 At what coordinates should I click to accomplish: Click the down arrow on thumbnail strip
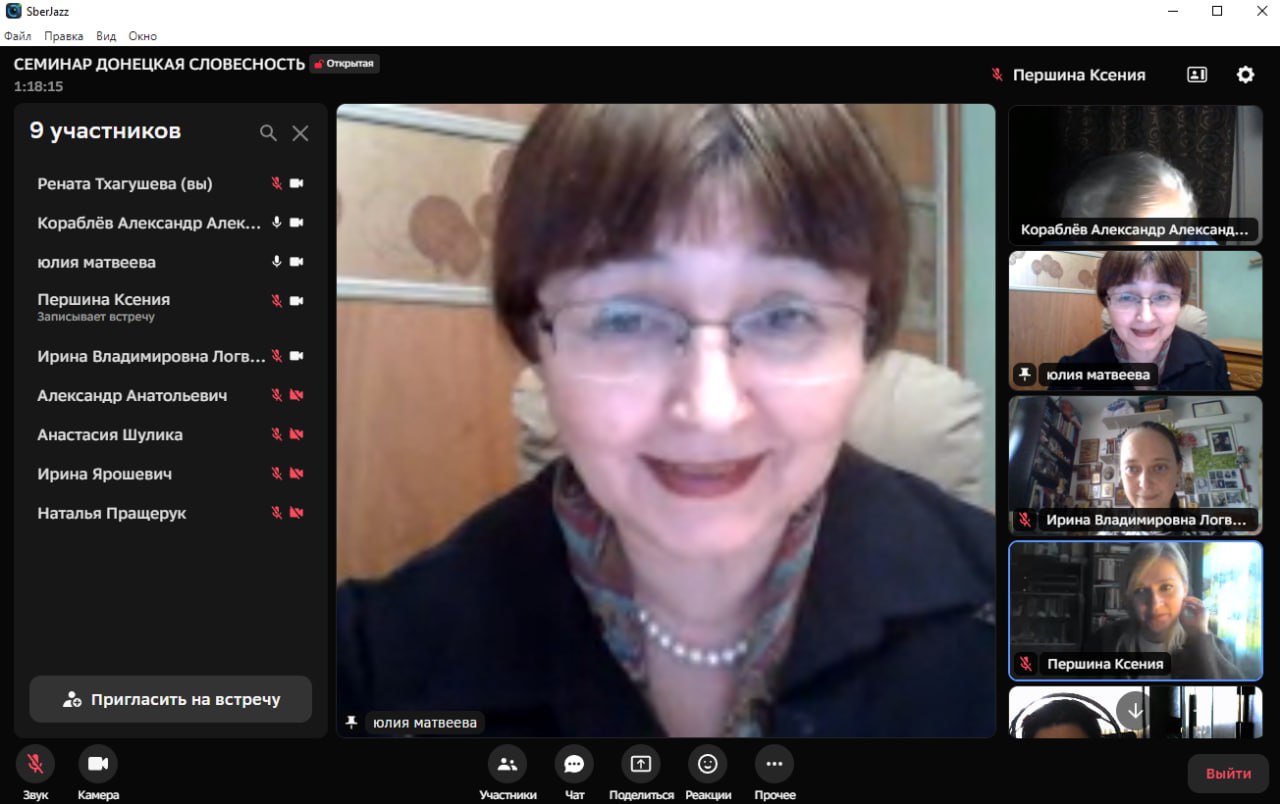[x=1135, y=709]
